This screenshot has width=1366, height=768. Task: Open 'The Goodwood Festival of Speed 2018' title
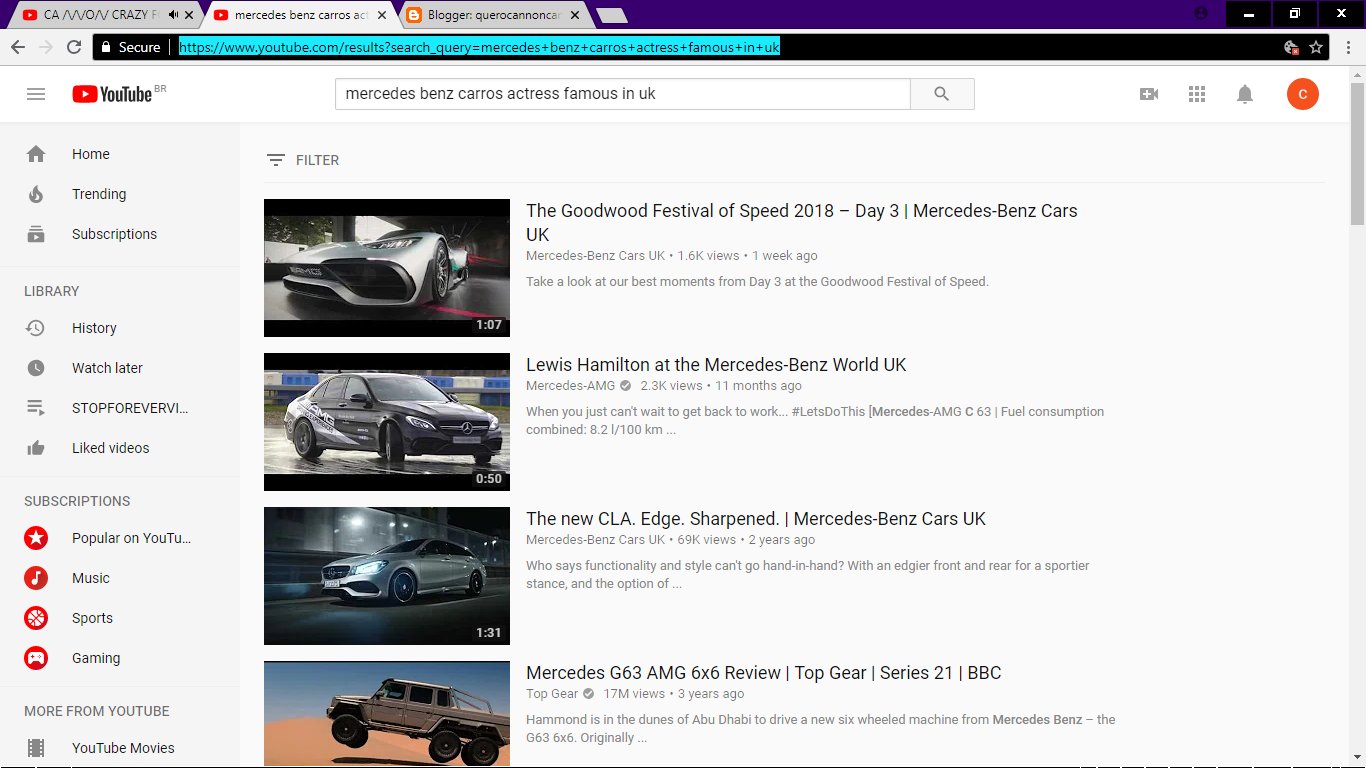802,223
